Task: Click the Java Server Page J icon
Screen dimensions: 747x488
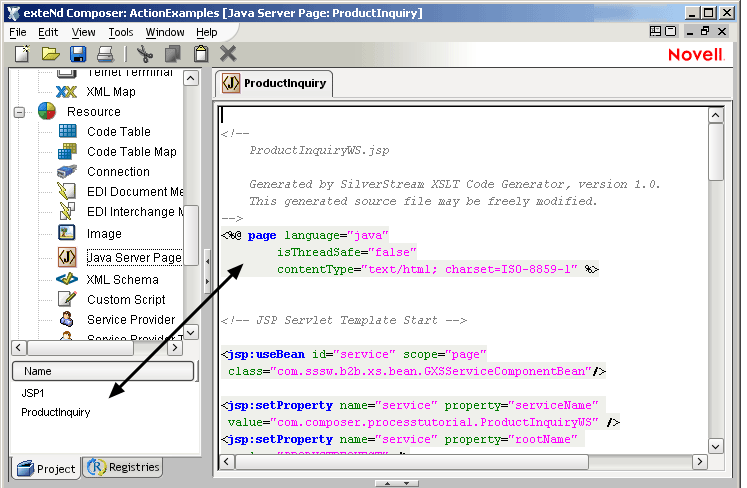Action: click(67, 257)
